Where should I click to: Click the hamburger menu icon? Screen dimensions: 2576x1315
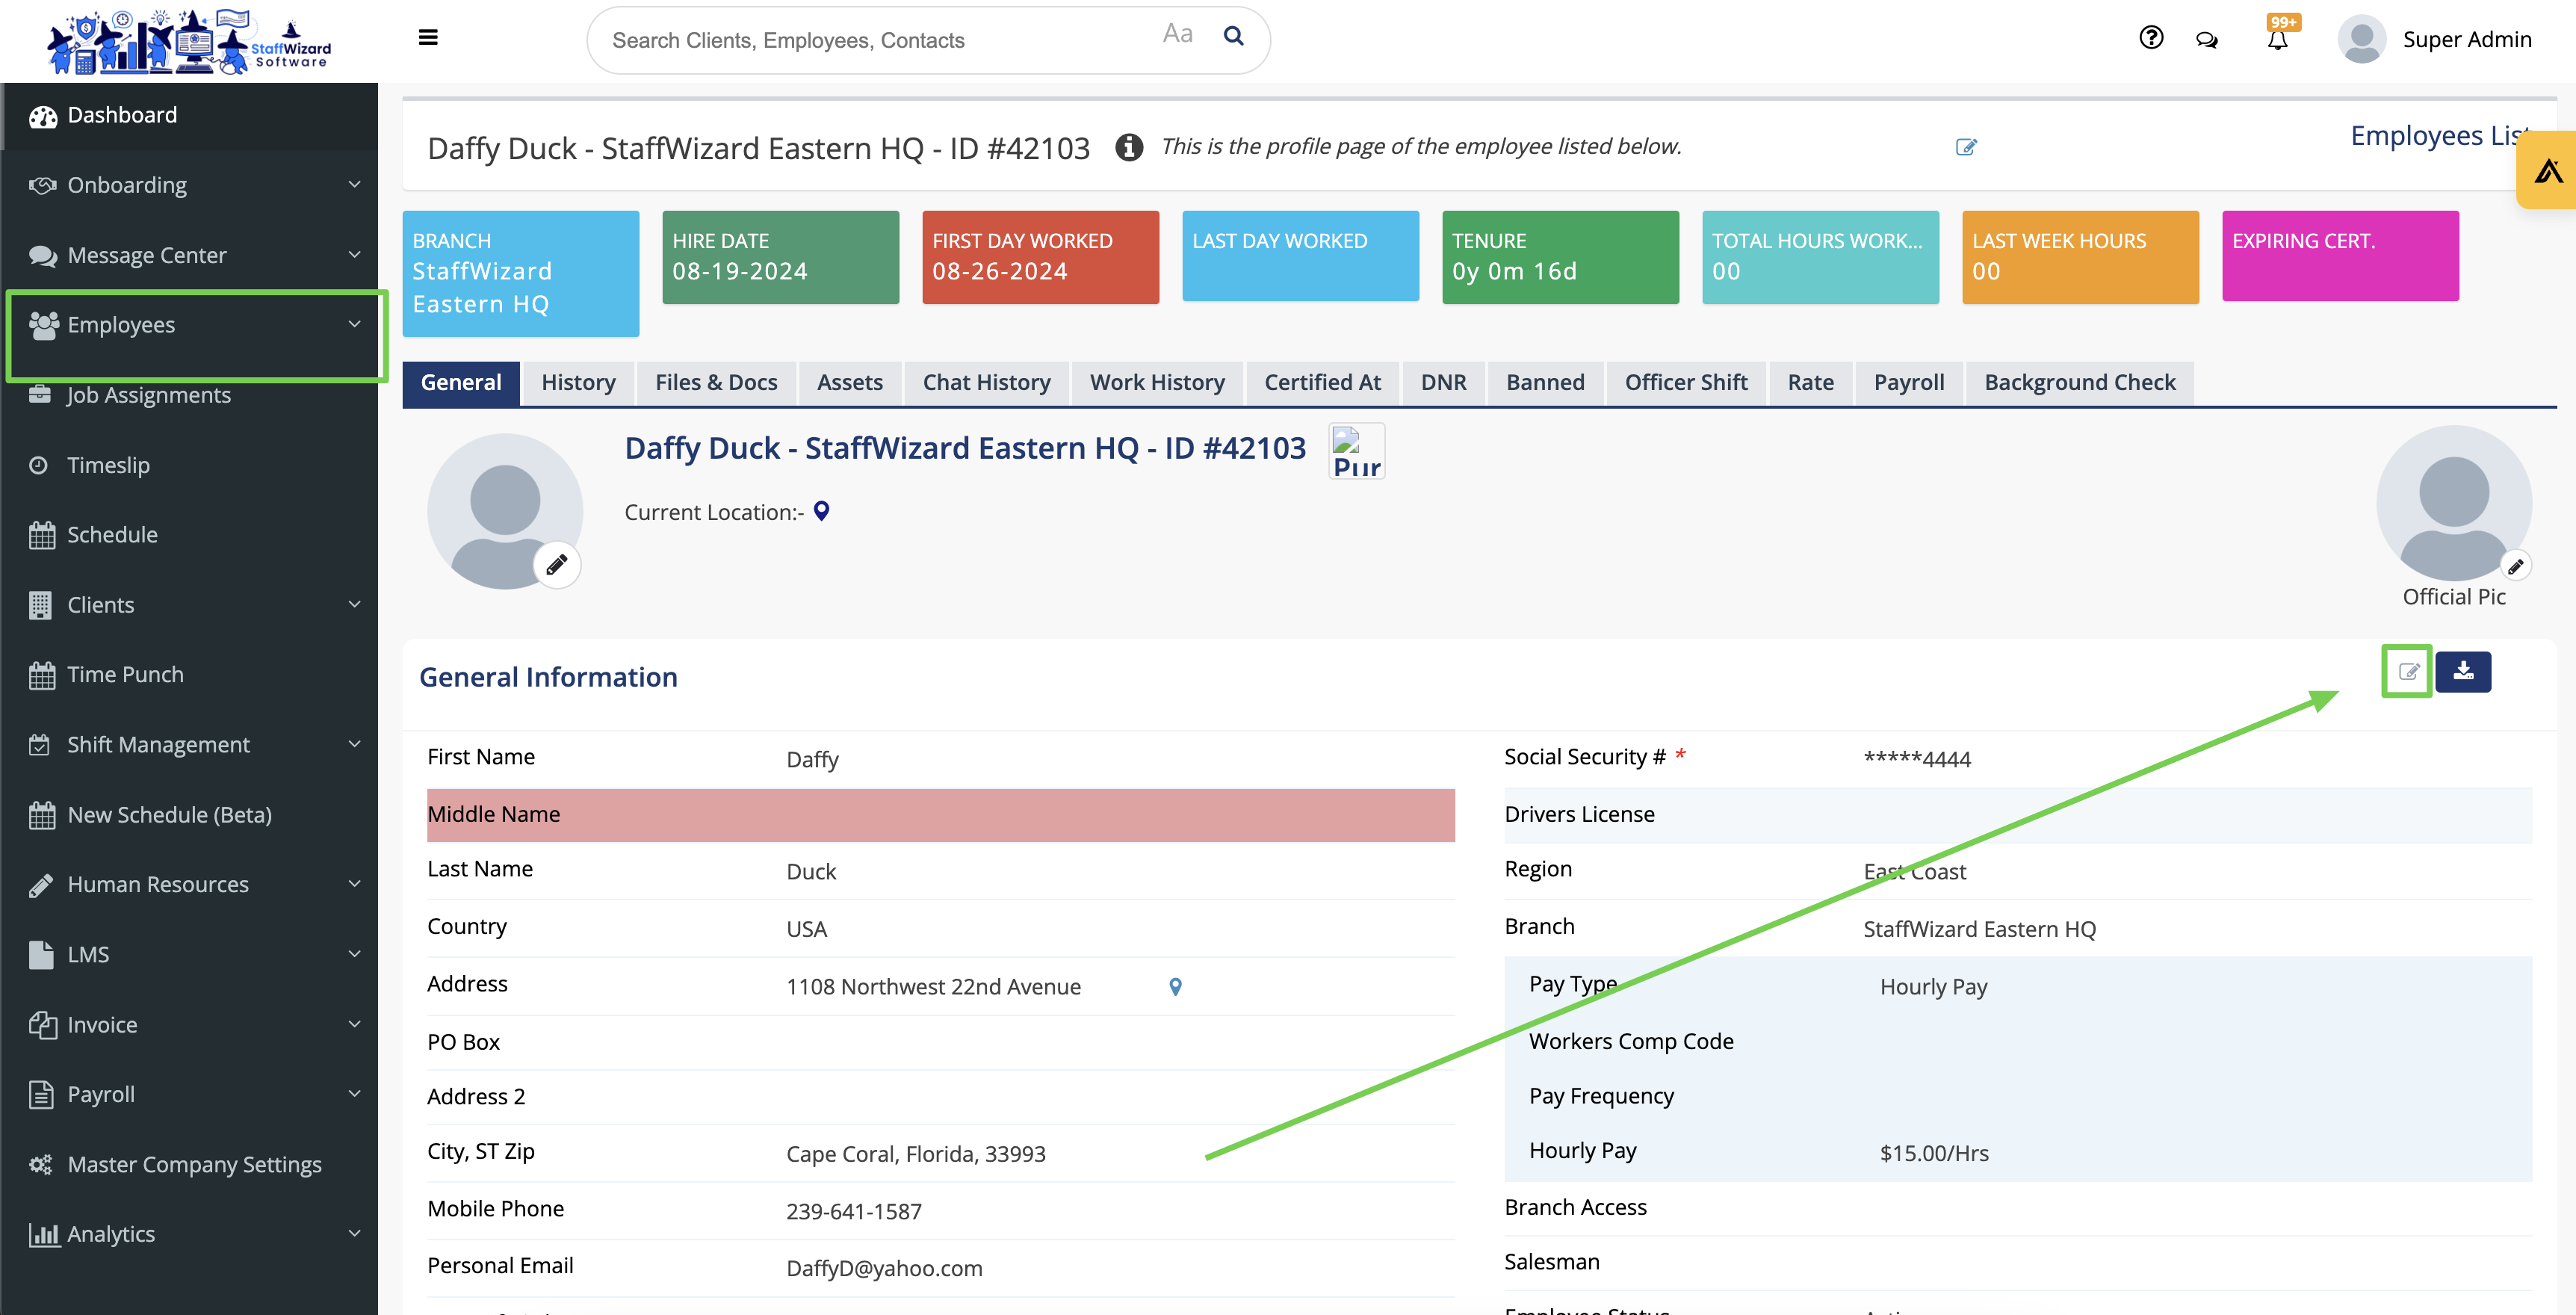pos(428,38)
